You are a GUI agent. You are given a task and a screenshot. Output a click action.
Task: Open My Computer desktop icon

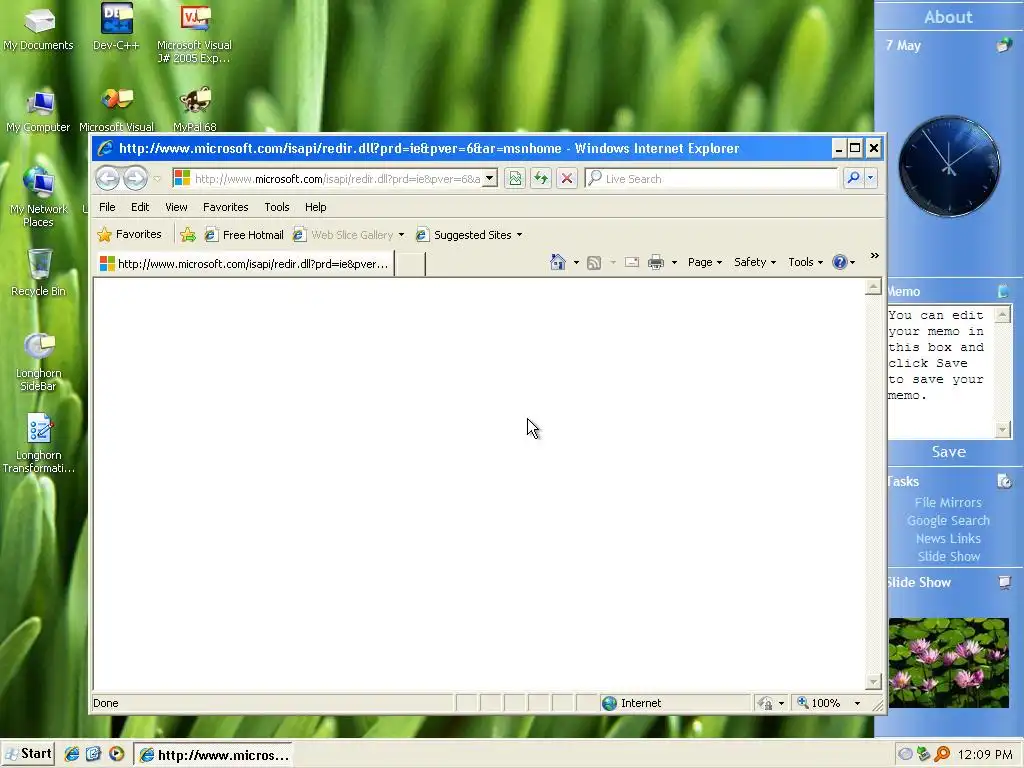[39, 111]
